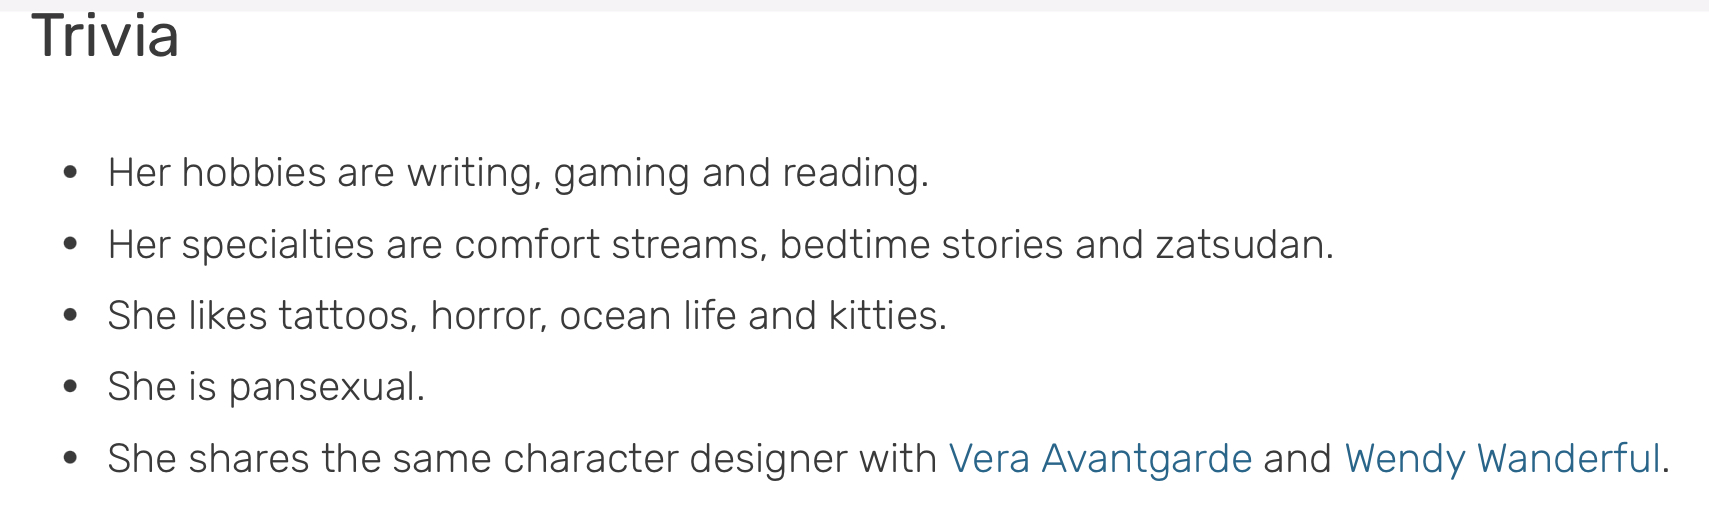Click the line about tattoos and horror

(x=527, y=316)
